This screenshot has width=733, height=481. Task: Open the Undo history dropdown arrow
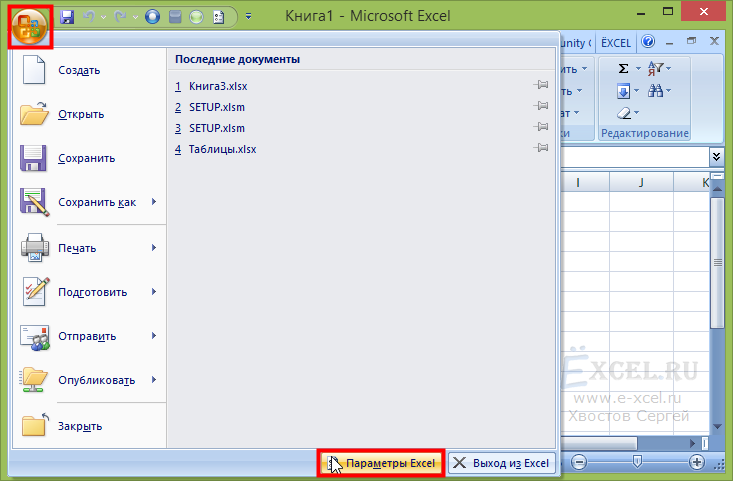click(103, 17)
